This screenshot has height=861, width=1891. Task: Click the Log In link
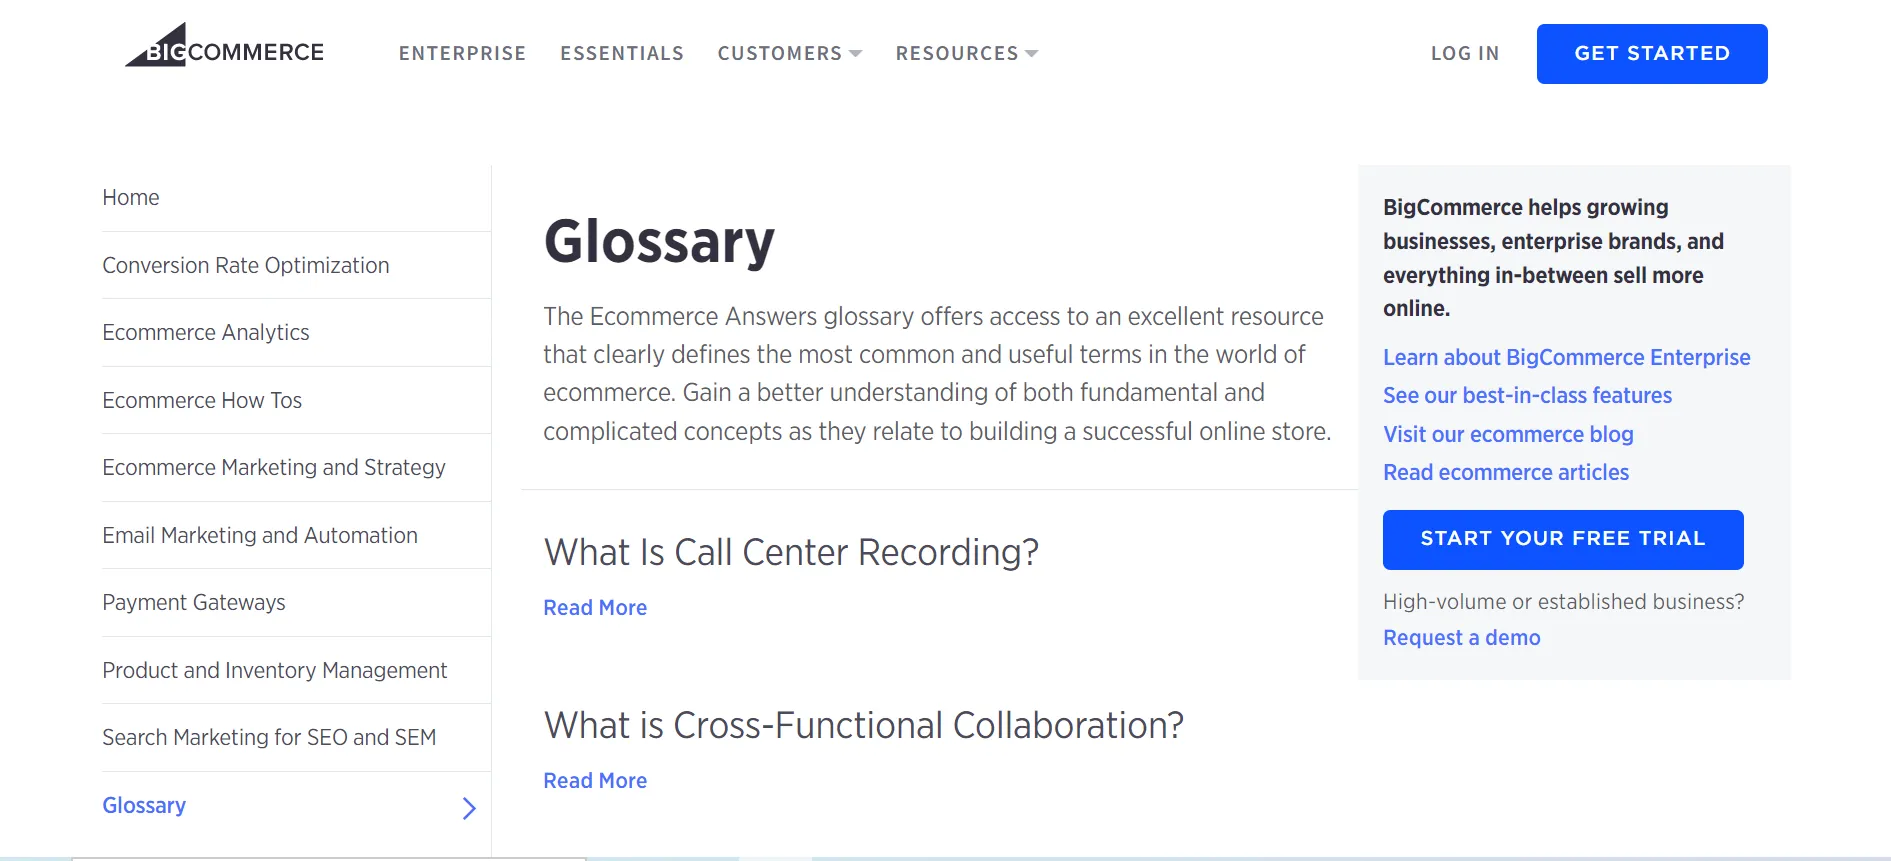(x=1464, y=53)
